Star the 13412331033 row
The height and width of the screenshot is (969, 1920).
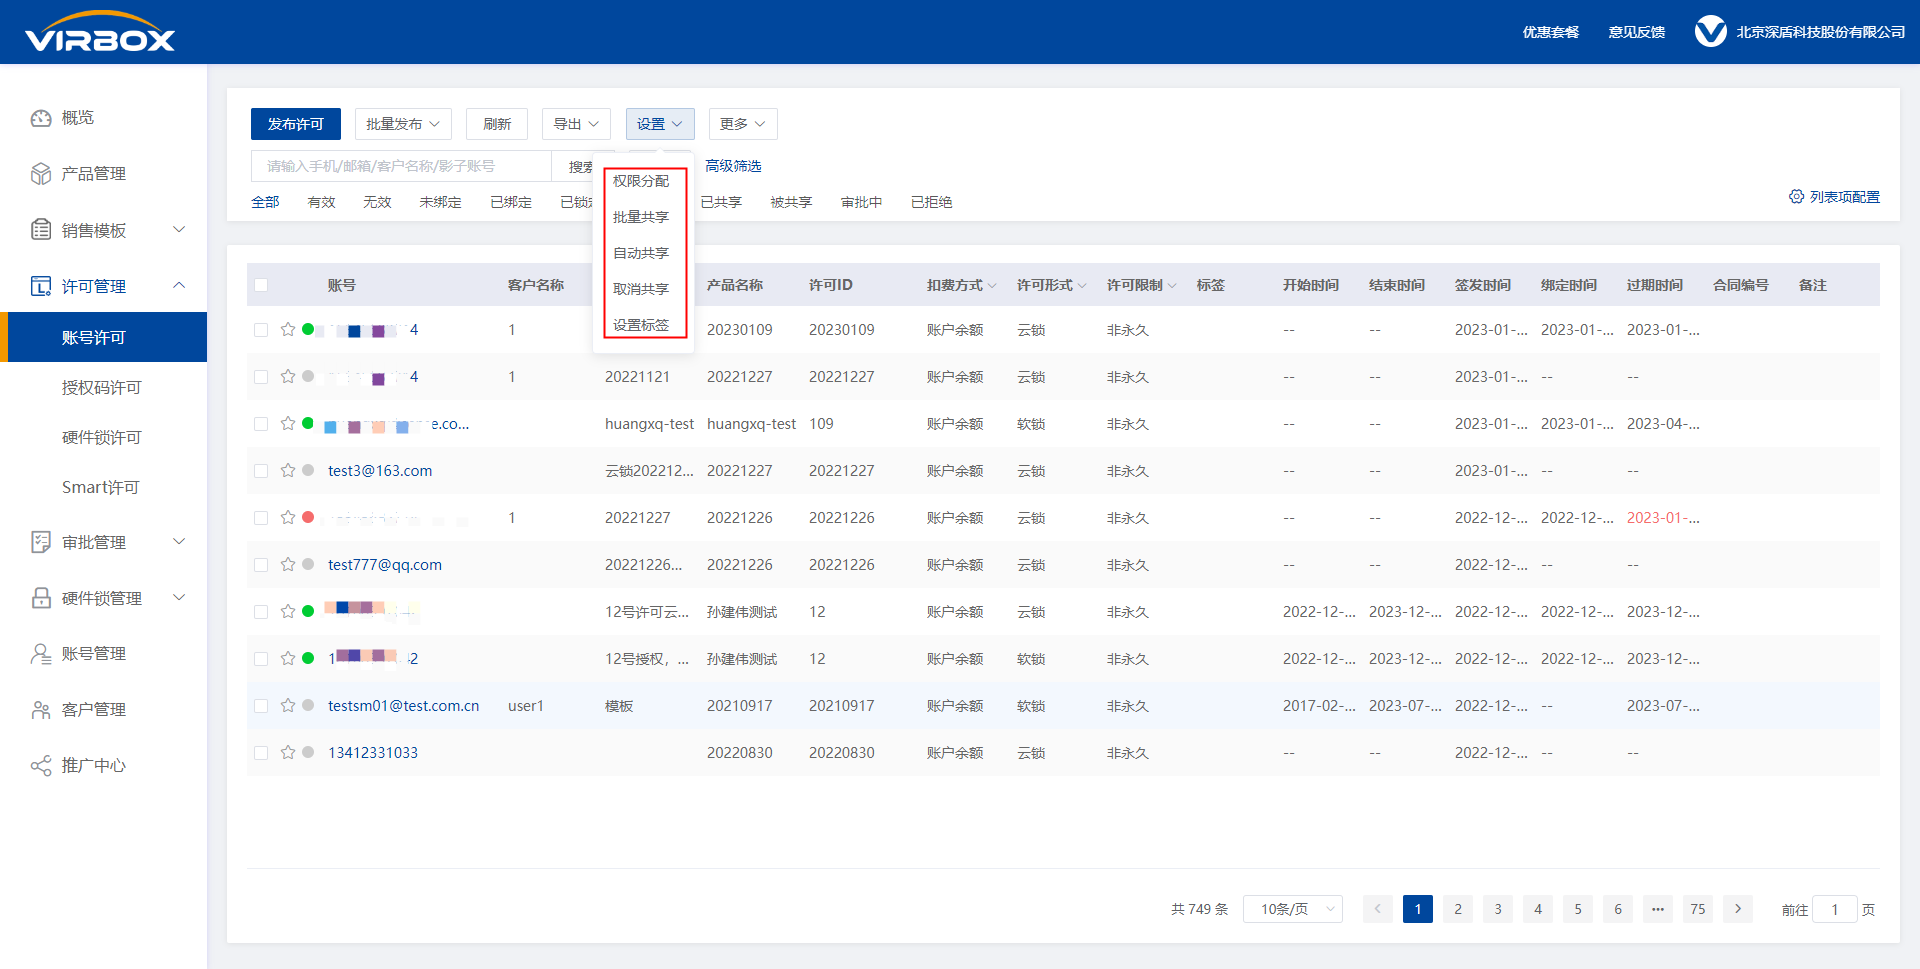coord(288,752)
